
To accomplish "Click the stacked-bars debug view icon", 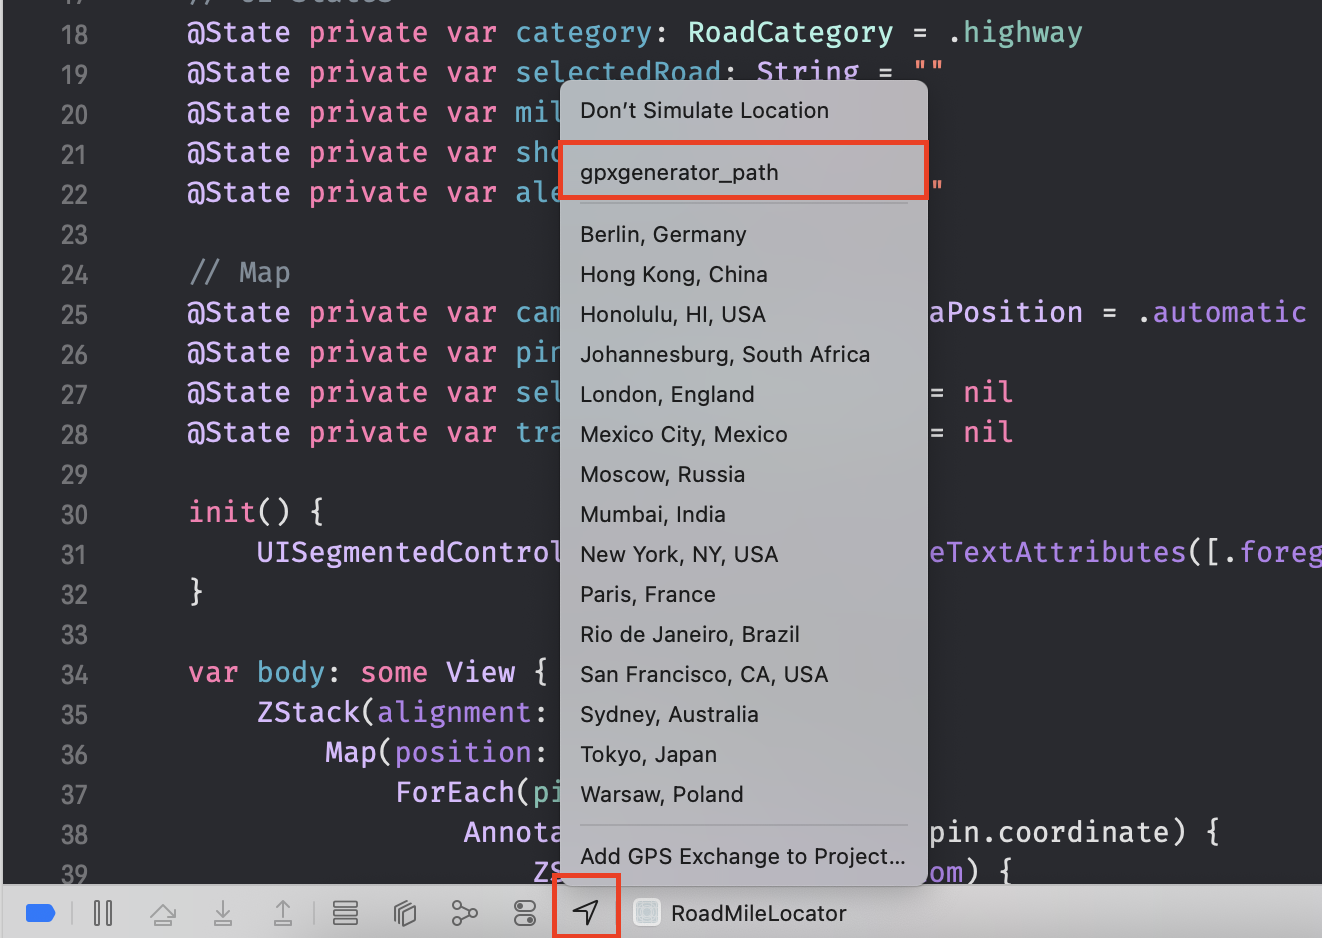I will click(x=345, y=913).
